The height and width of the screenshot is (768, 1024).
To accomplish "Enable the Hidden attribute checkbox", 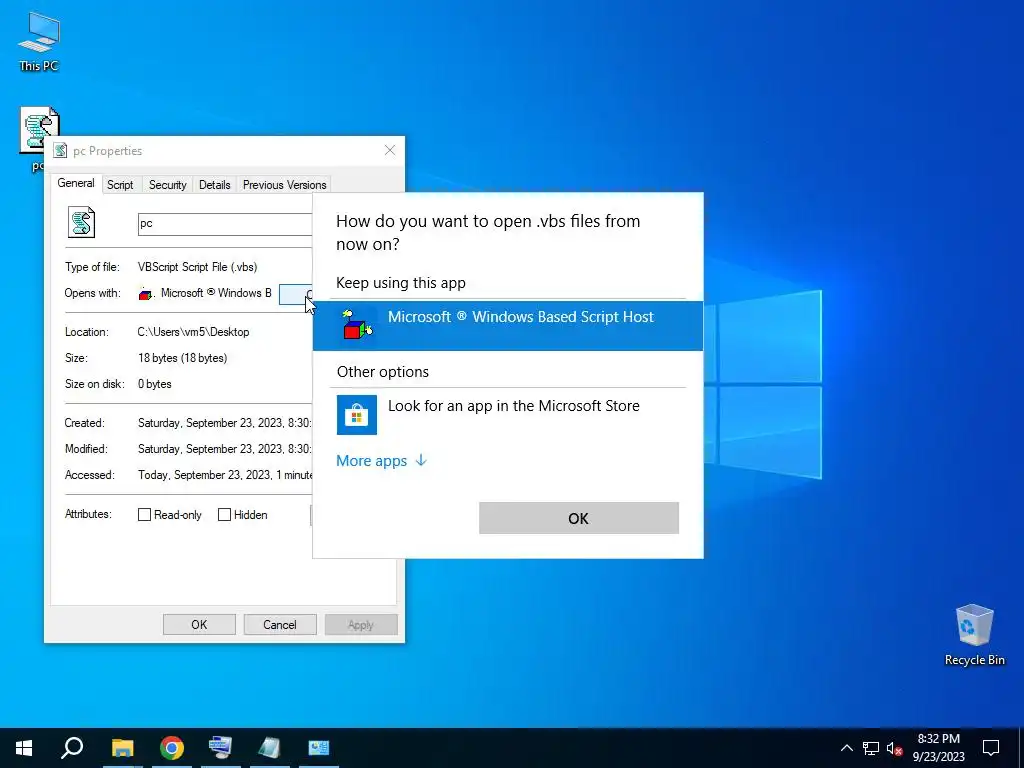I will (224, 515).
